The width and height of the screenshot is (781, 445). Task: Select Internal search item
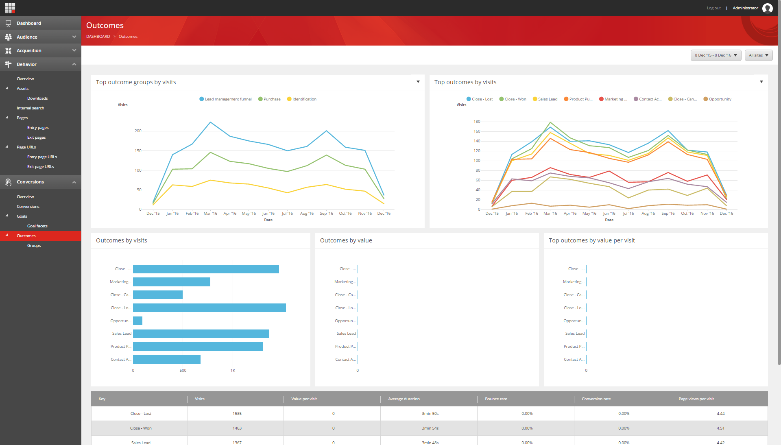[30, 108]
